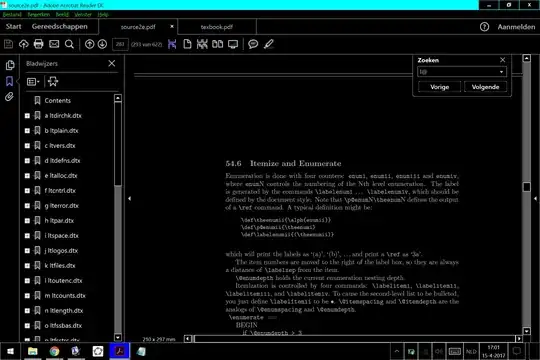Screen dimensions: 540x360
Task: Switch to the texbook.pdf tab
Action: point(217,27)
